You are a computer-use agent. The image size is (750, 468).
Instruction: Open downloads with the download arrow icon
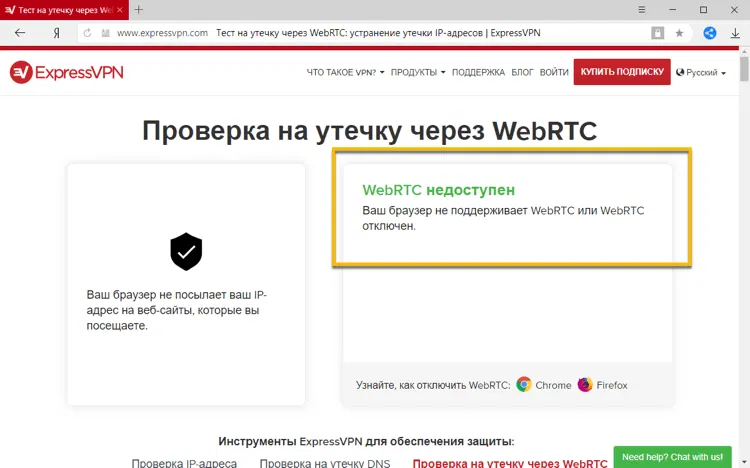point(735,33)
